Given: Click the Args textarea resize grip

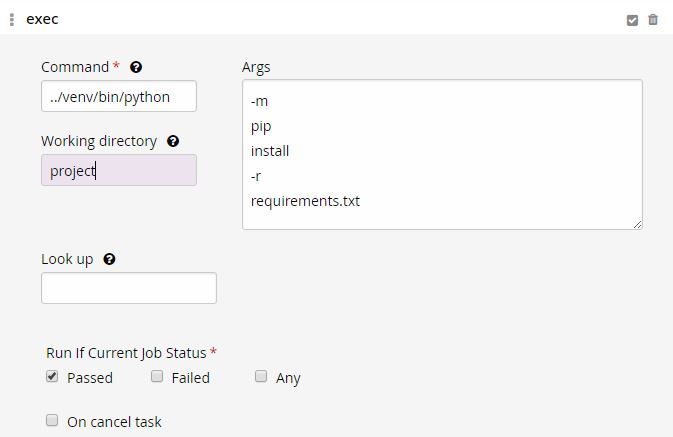Looking at the screenshot, I should pyautogui.click(x=637, y=225).
